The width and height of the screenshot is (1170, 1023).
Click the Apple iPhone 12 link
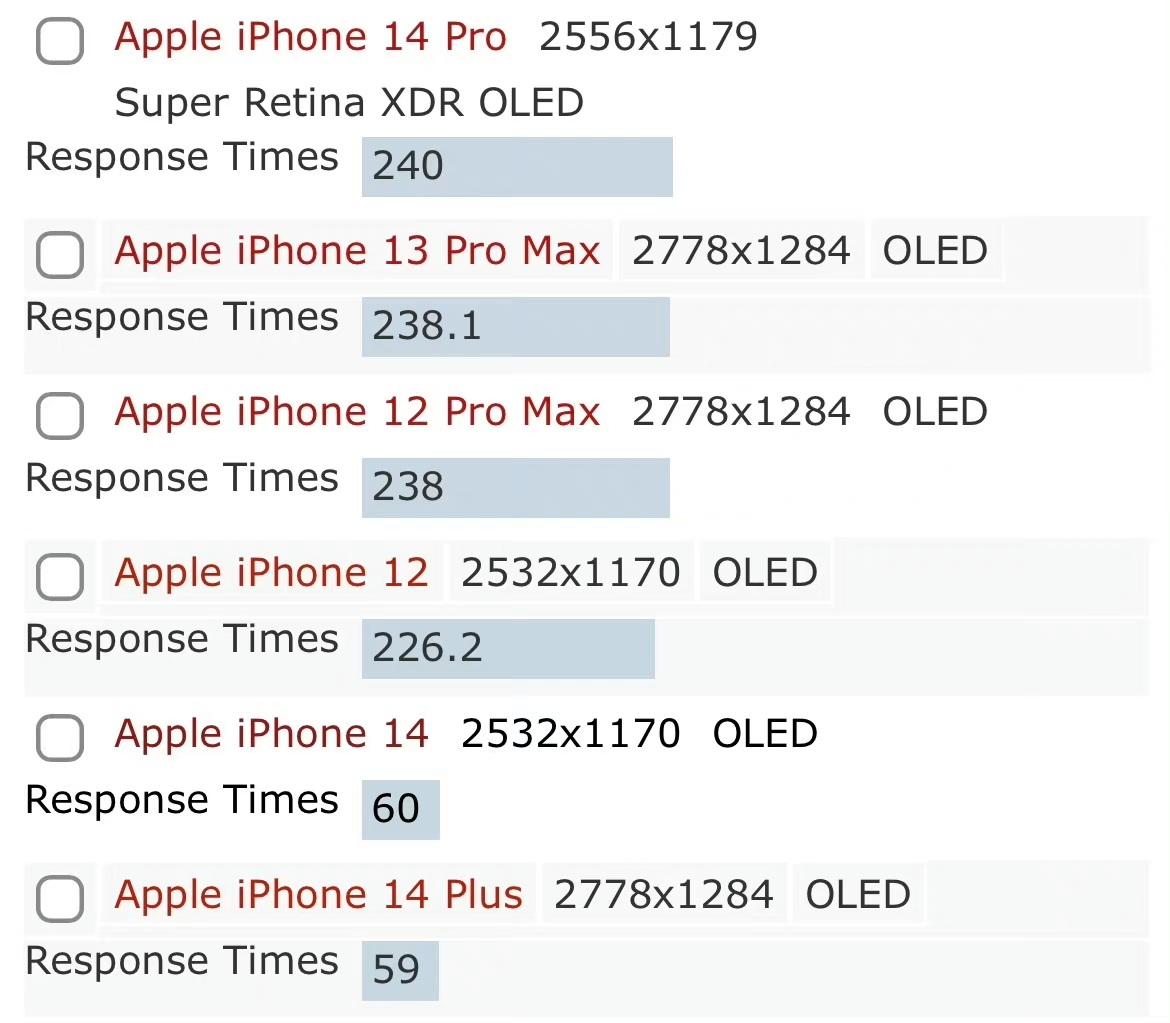coord(271,572)
